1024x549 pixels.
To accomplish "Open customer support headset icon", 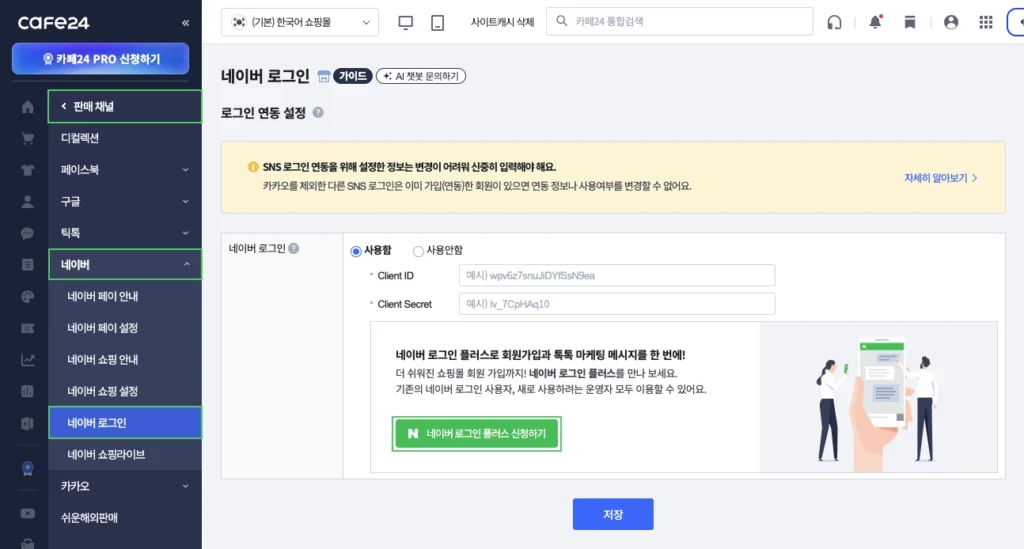I will pyautogui.click(x=834, y=22).
